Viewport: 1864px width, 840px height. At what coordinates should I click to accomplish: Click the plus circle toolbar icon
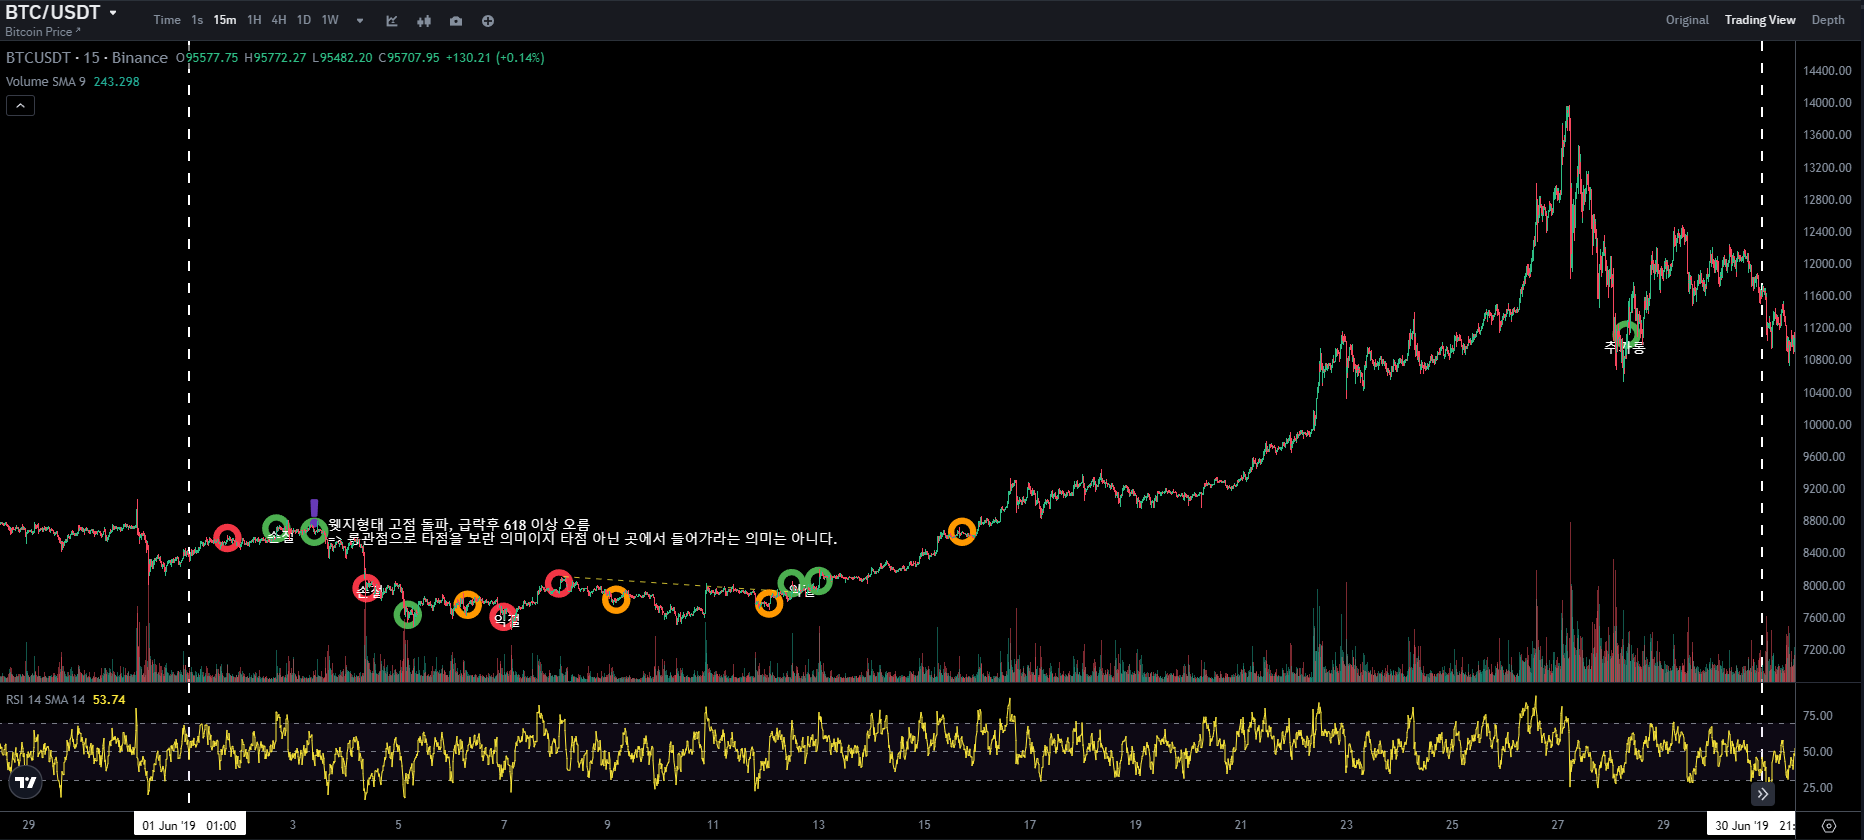[488, 21]
